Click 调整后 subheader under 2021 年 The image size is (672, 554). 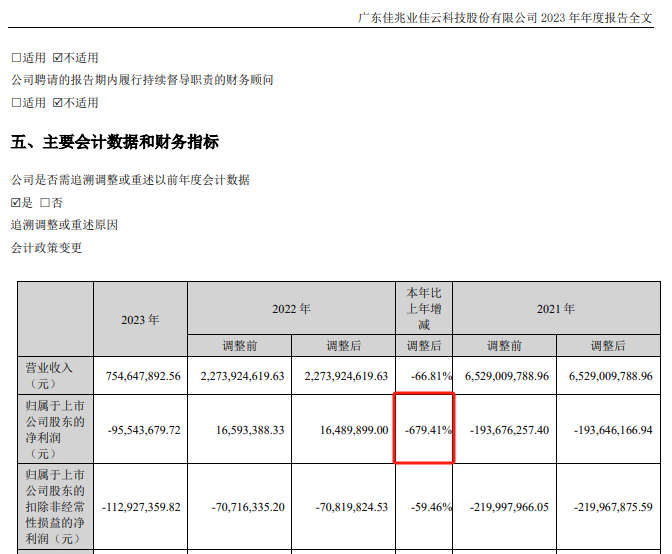pos(608,346)
